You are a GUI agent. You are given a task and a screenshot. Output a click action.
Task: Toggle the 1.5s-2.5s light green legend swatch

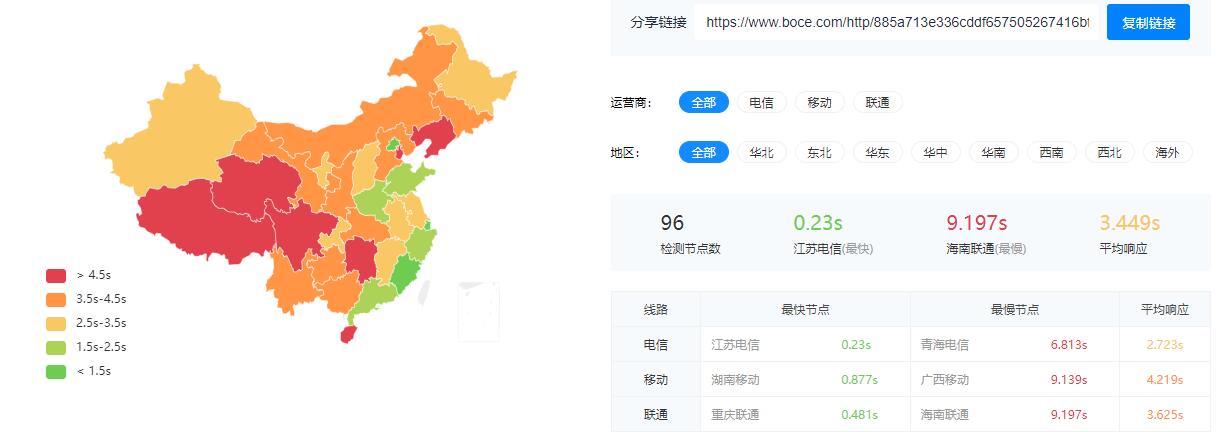56,347
